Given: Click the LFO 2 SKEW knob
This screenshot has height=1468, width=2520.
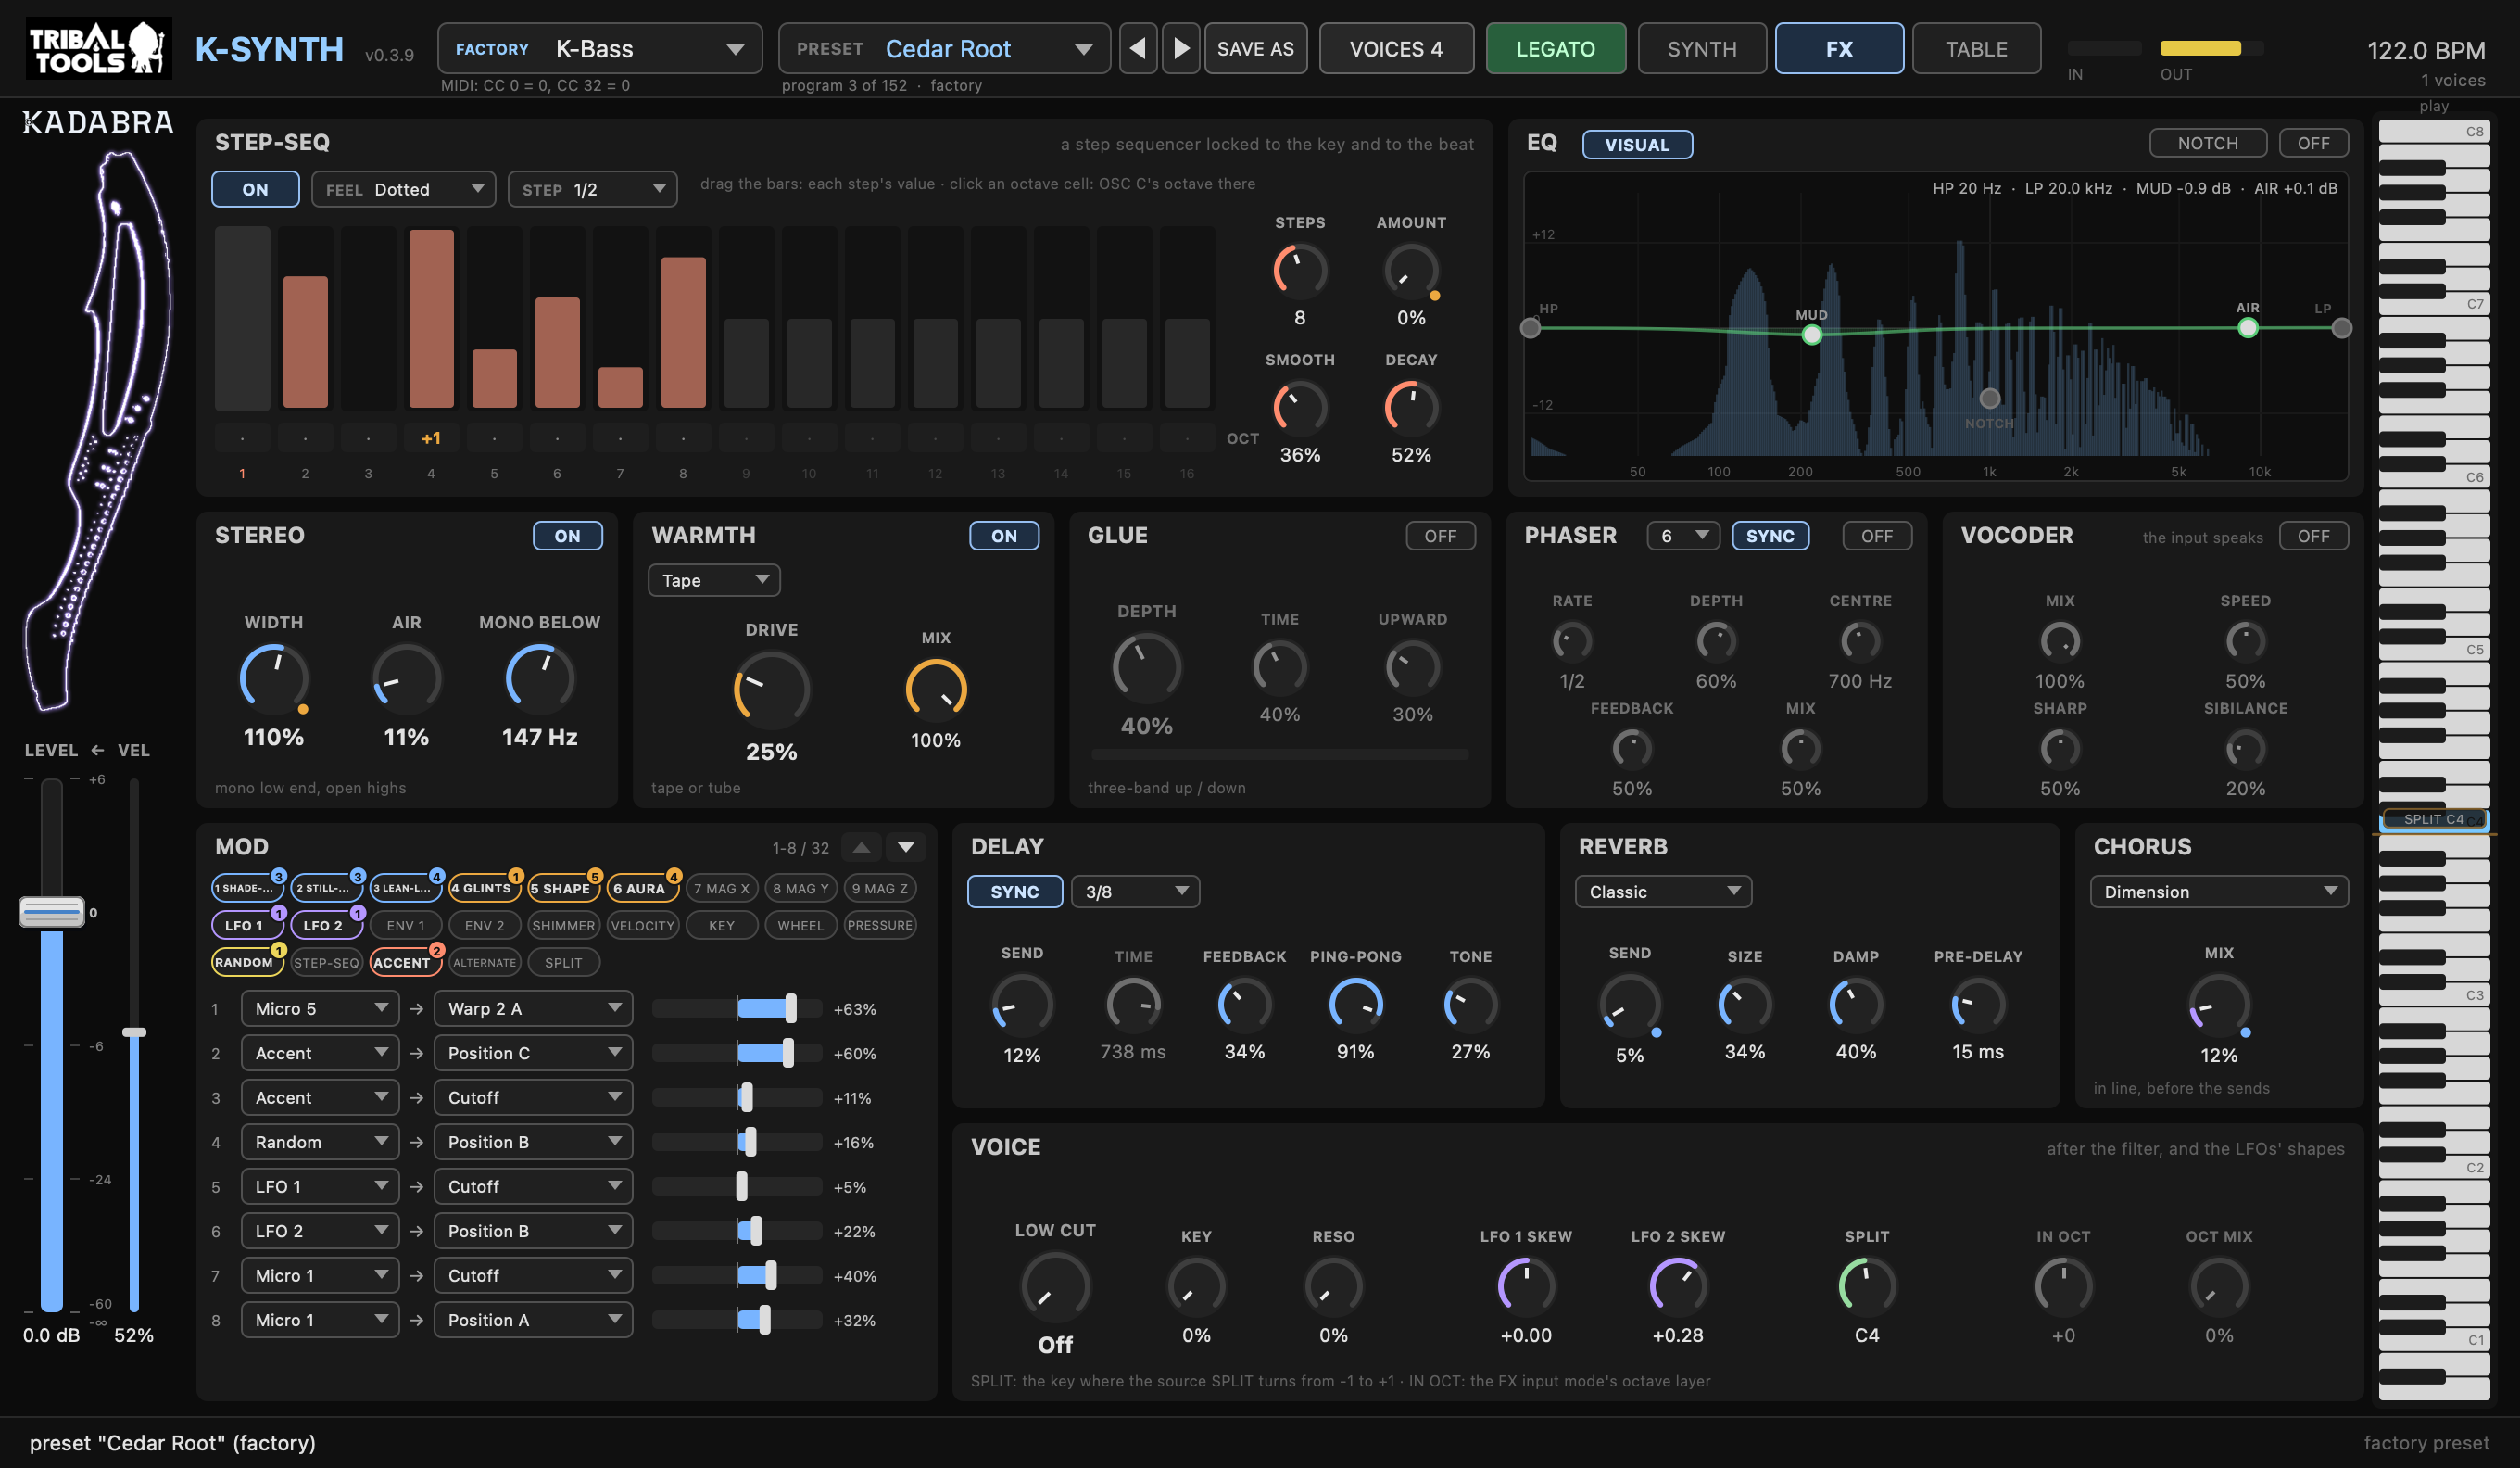Looking at the screenshot, I should 1677,1286.
